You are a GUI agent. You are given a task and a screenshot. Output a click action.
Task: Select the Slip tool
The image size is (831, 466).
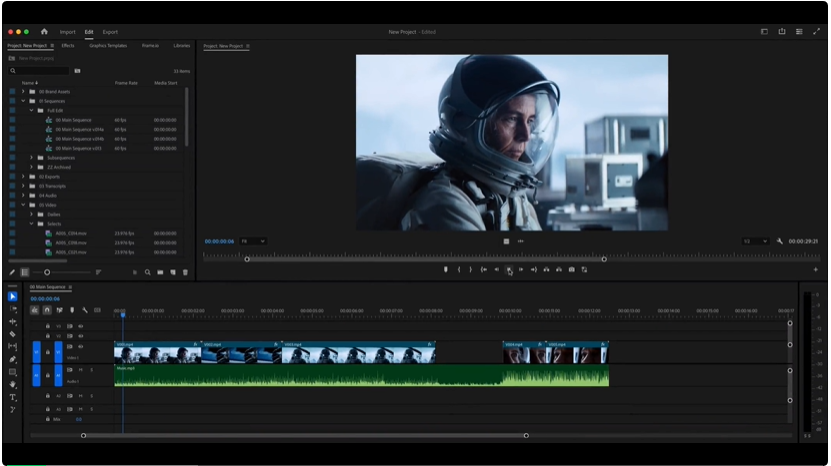(x=13, y=346)
